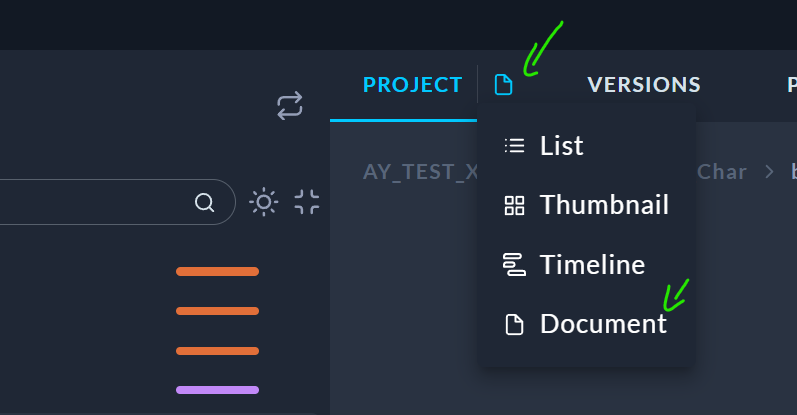Click the purple color bar
This screenshot has width=797, height=415.
[x=217, y=390]
